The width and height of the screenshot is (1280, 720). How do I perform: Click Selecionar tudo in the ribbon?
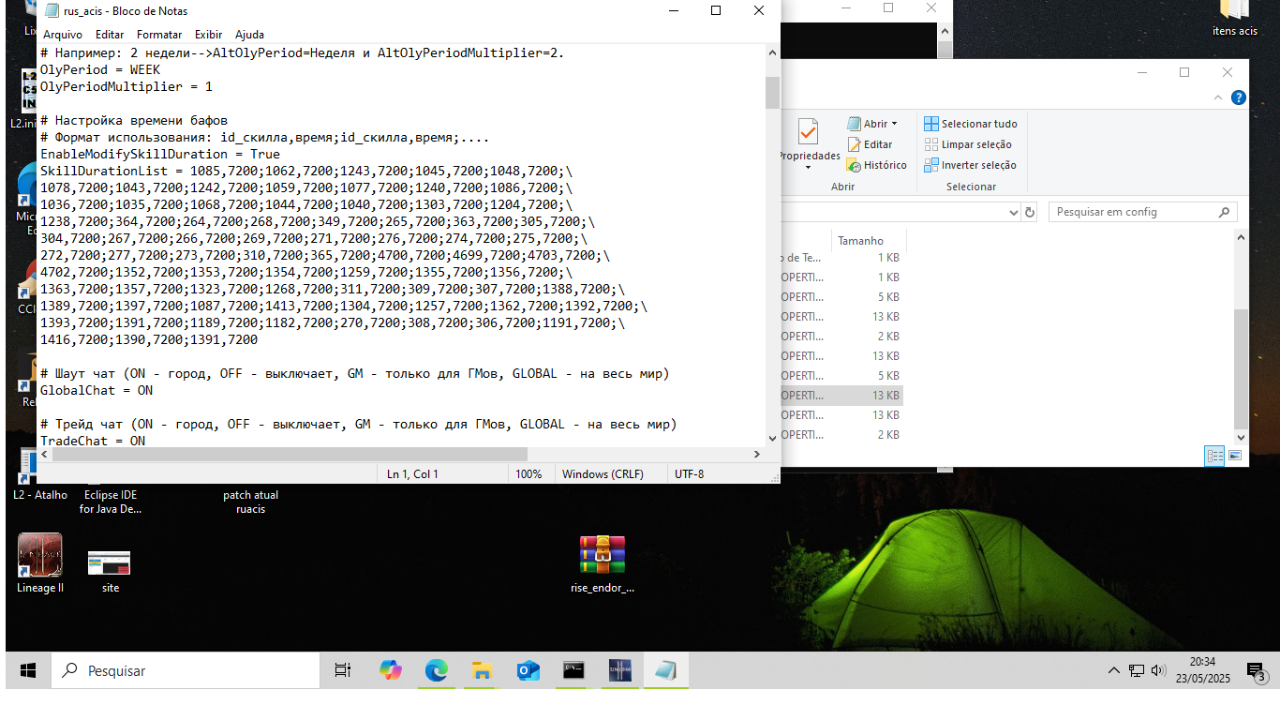click(970, 124)
